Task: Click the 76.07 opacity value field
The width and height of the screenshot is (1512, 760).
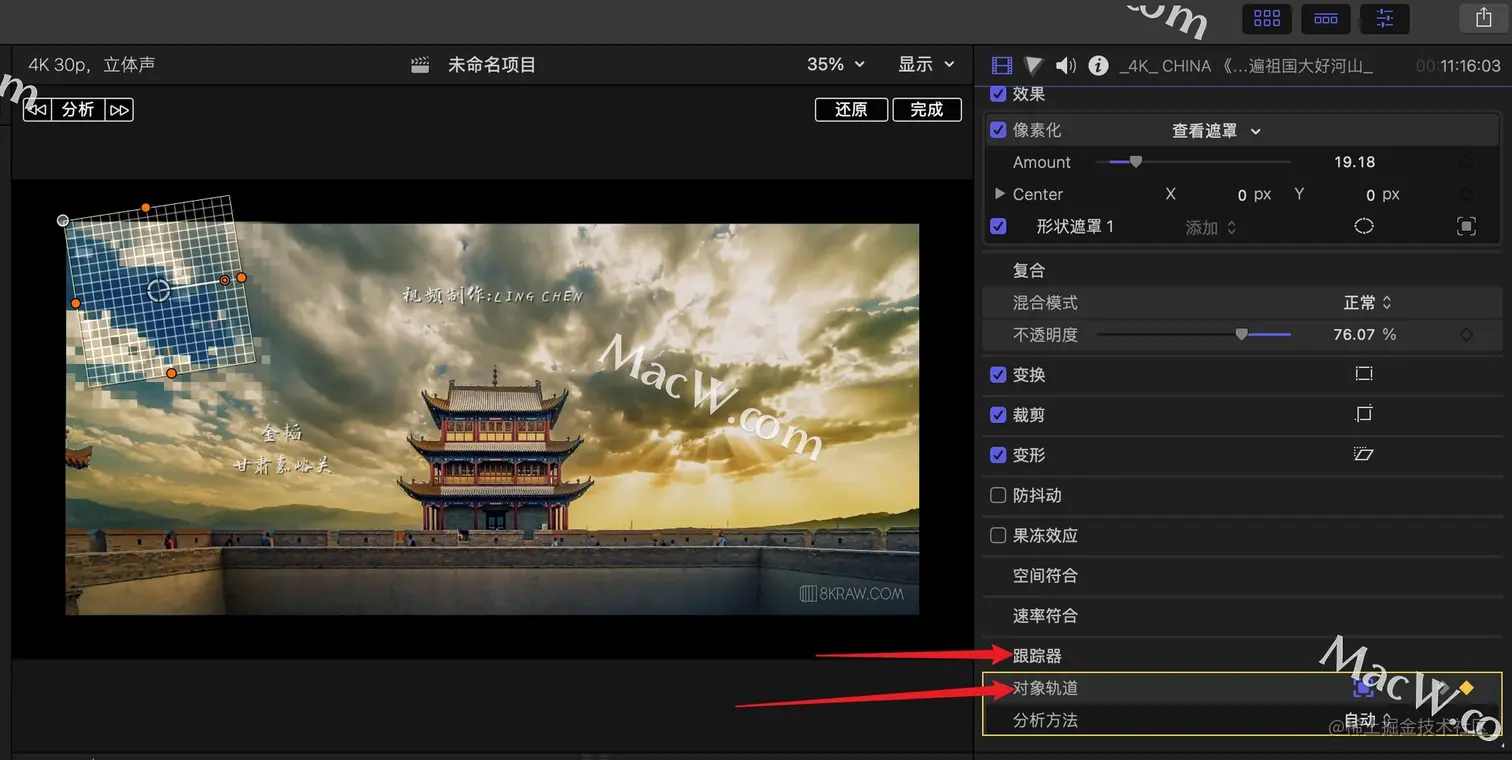Action: [1354, 334]
